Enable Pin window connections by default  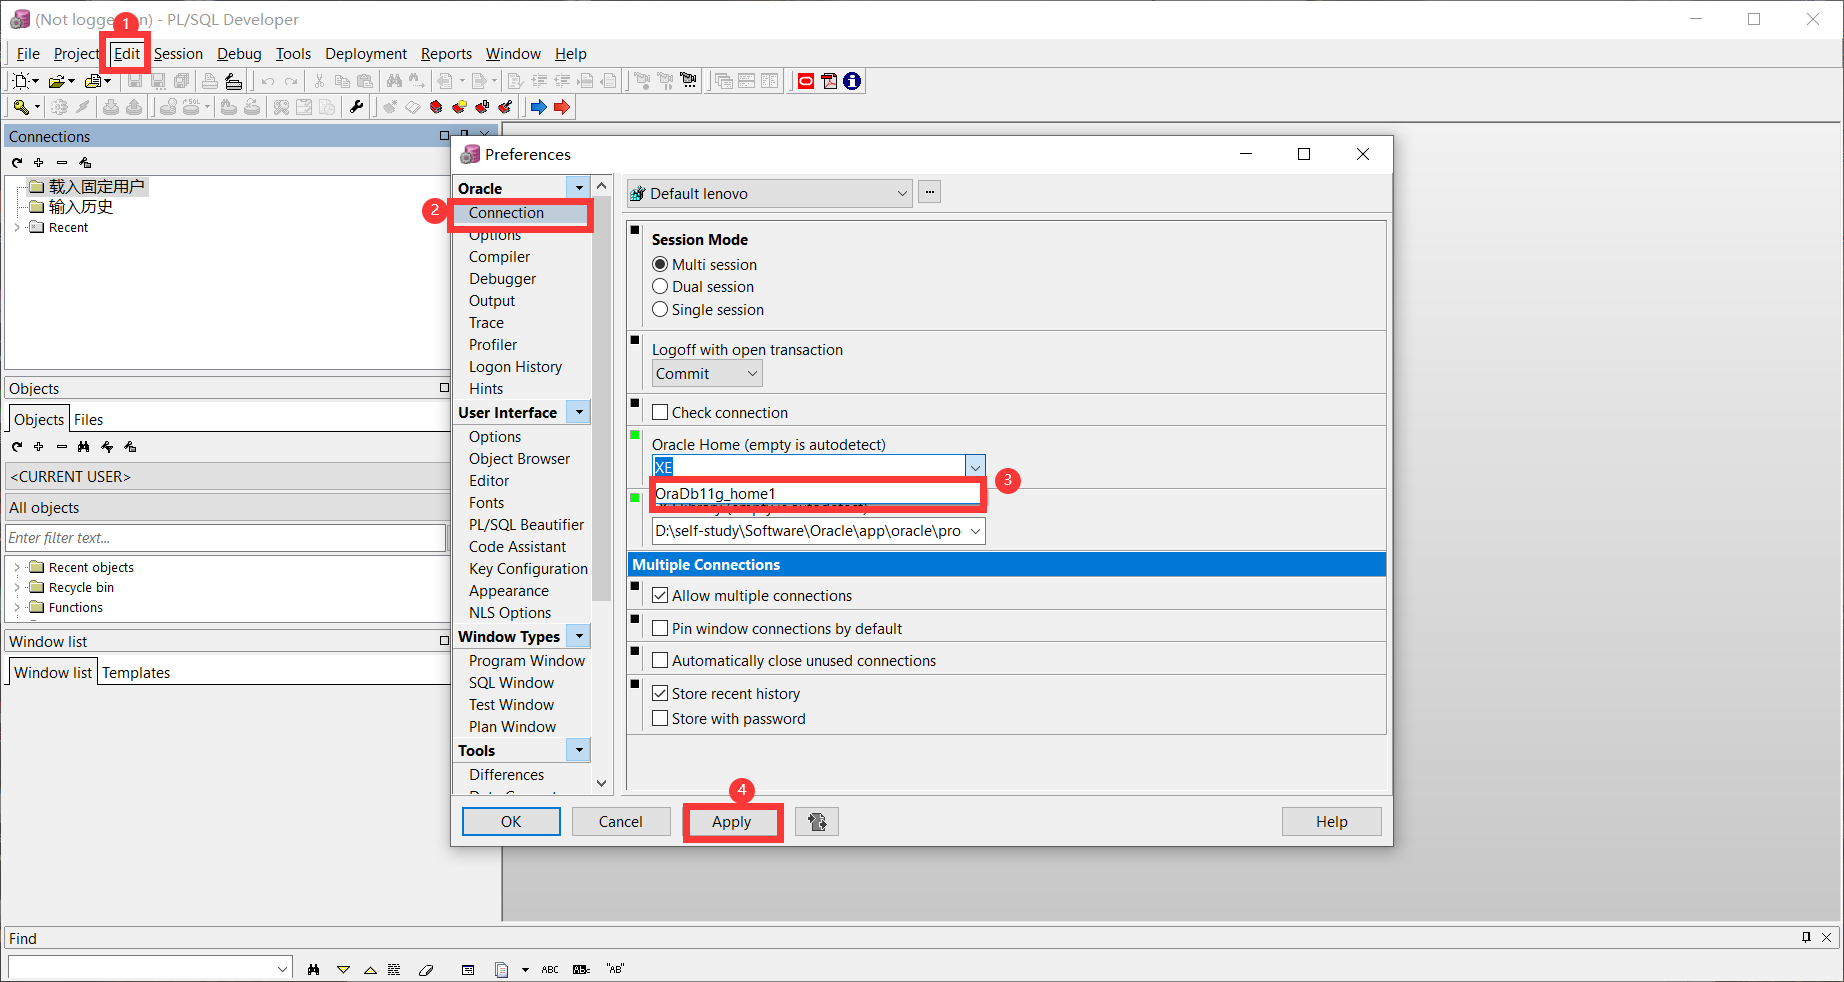[x=660, y=628]
